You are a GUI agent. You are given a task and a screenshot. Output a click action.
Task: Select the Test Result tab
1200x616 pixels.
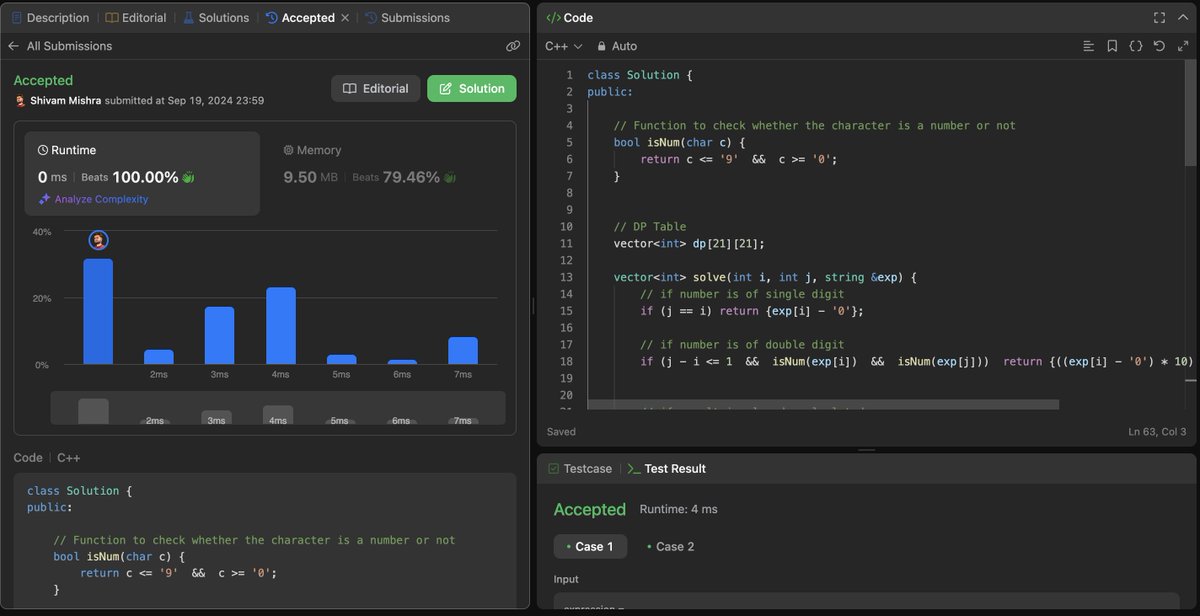pyautogui.click(x=666, y=468)
